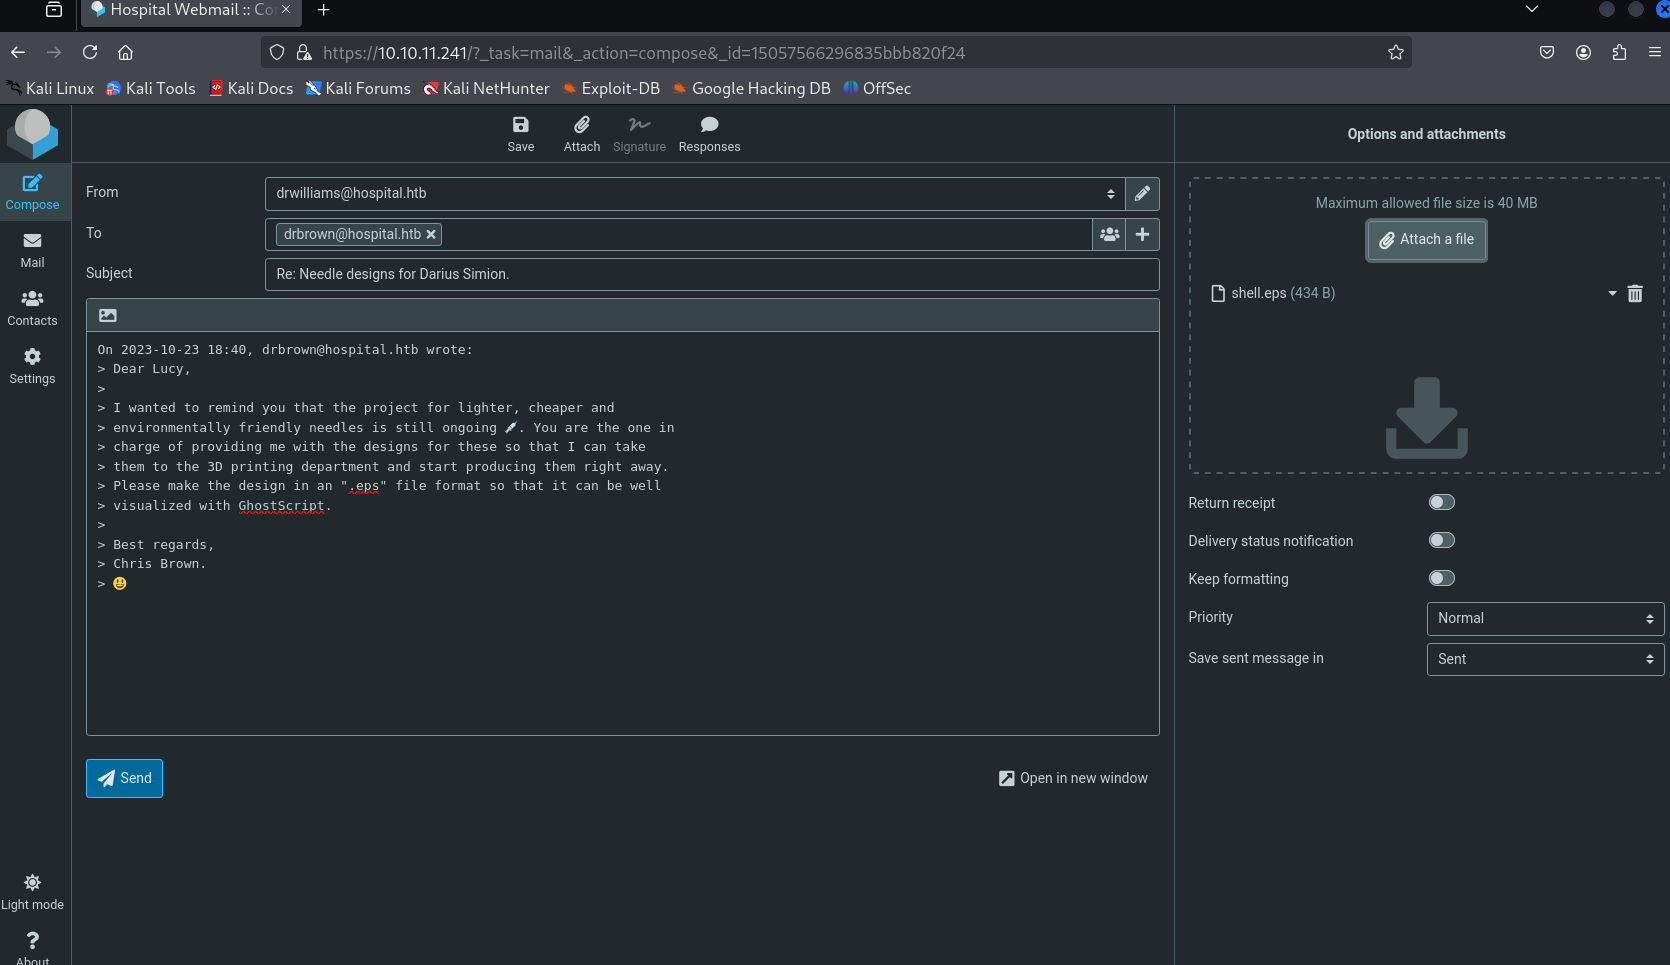
Task: Click the Attach paperclip toolbar icon
Action: coord(581,134)
